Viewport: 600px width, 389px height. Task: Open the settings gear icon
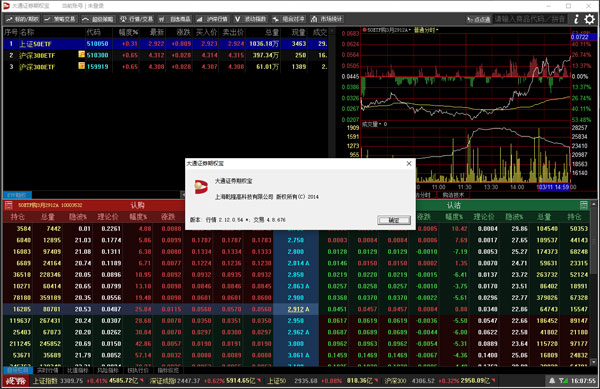tap(590, 19)
